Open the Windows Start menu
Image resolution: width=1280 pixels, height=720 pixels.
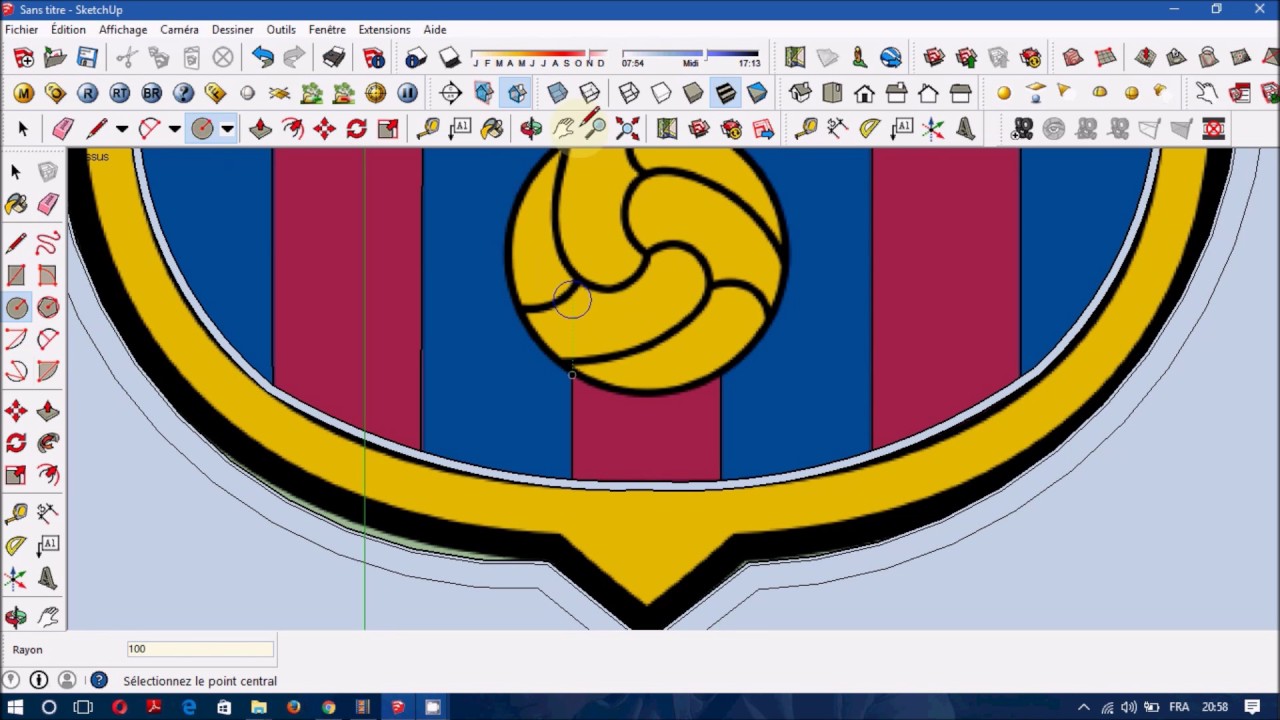tap(15, 707)
